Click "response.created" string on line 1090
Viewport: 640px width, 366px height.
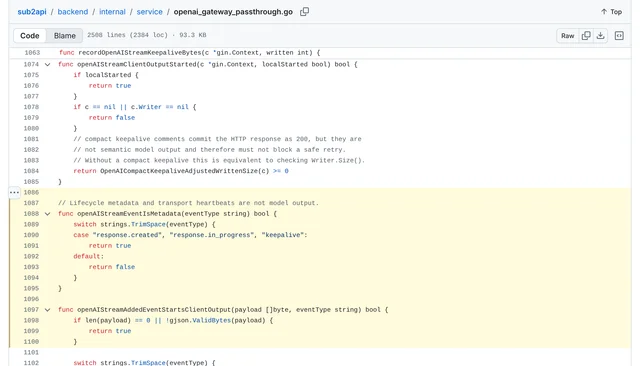coord(127,235)
